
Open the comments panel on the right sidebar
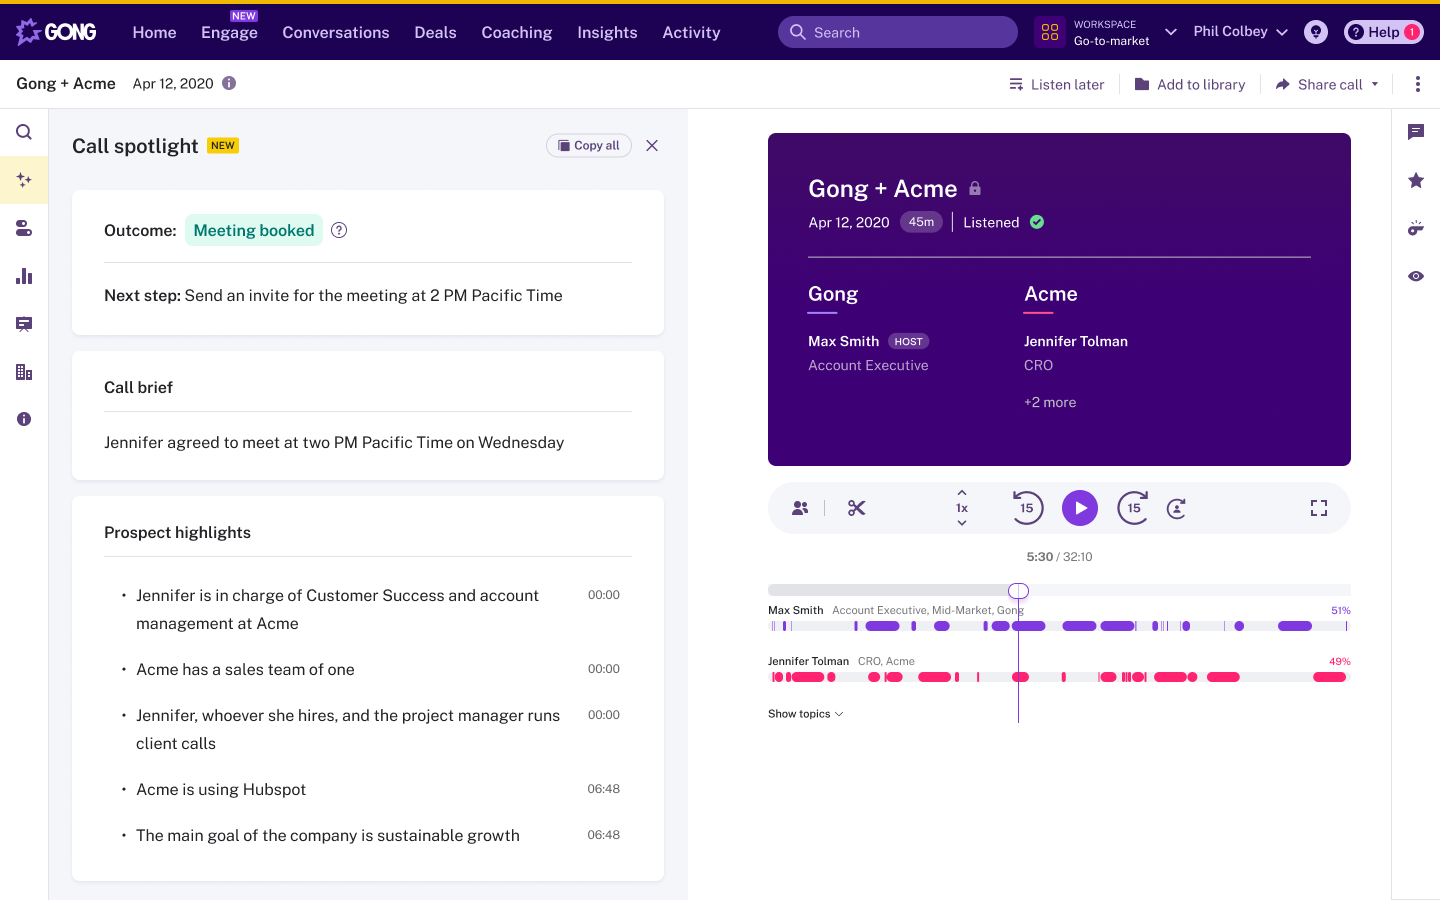pos(1415,132)
